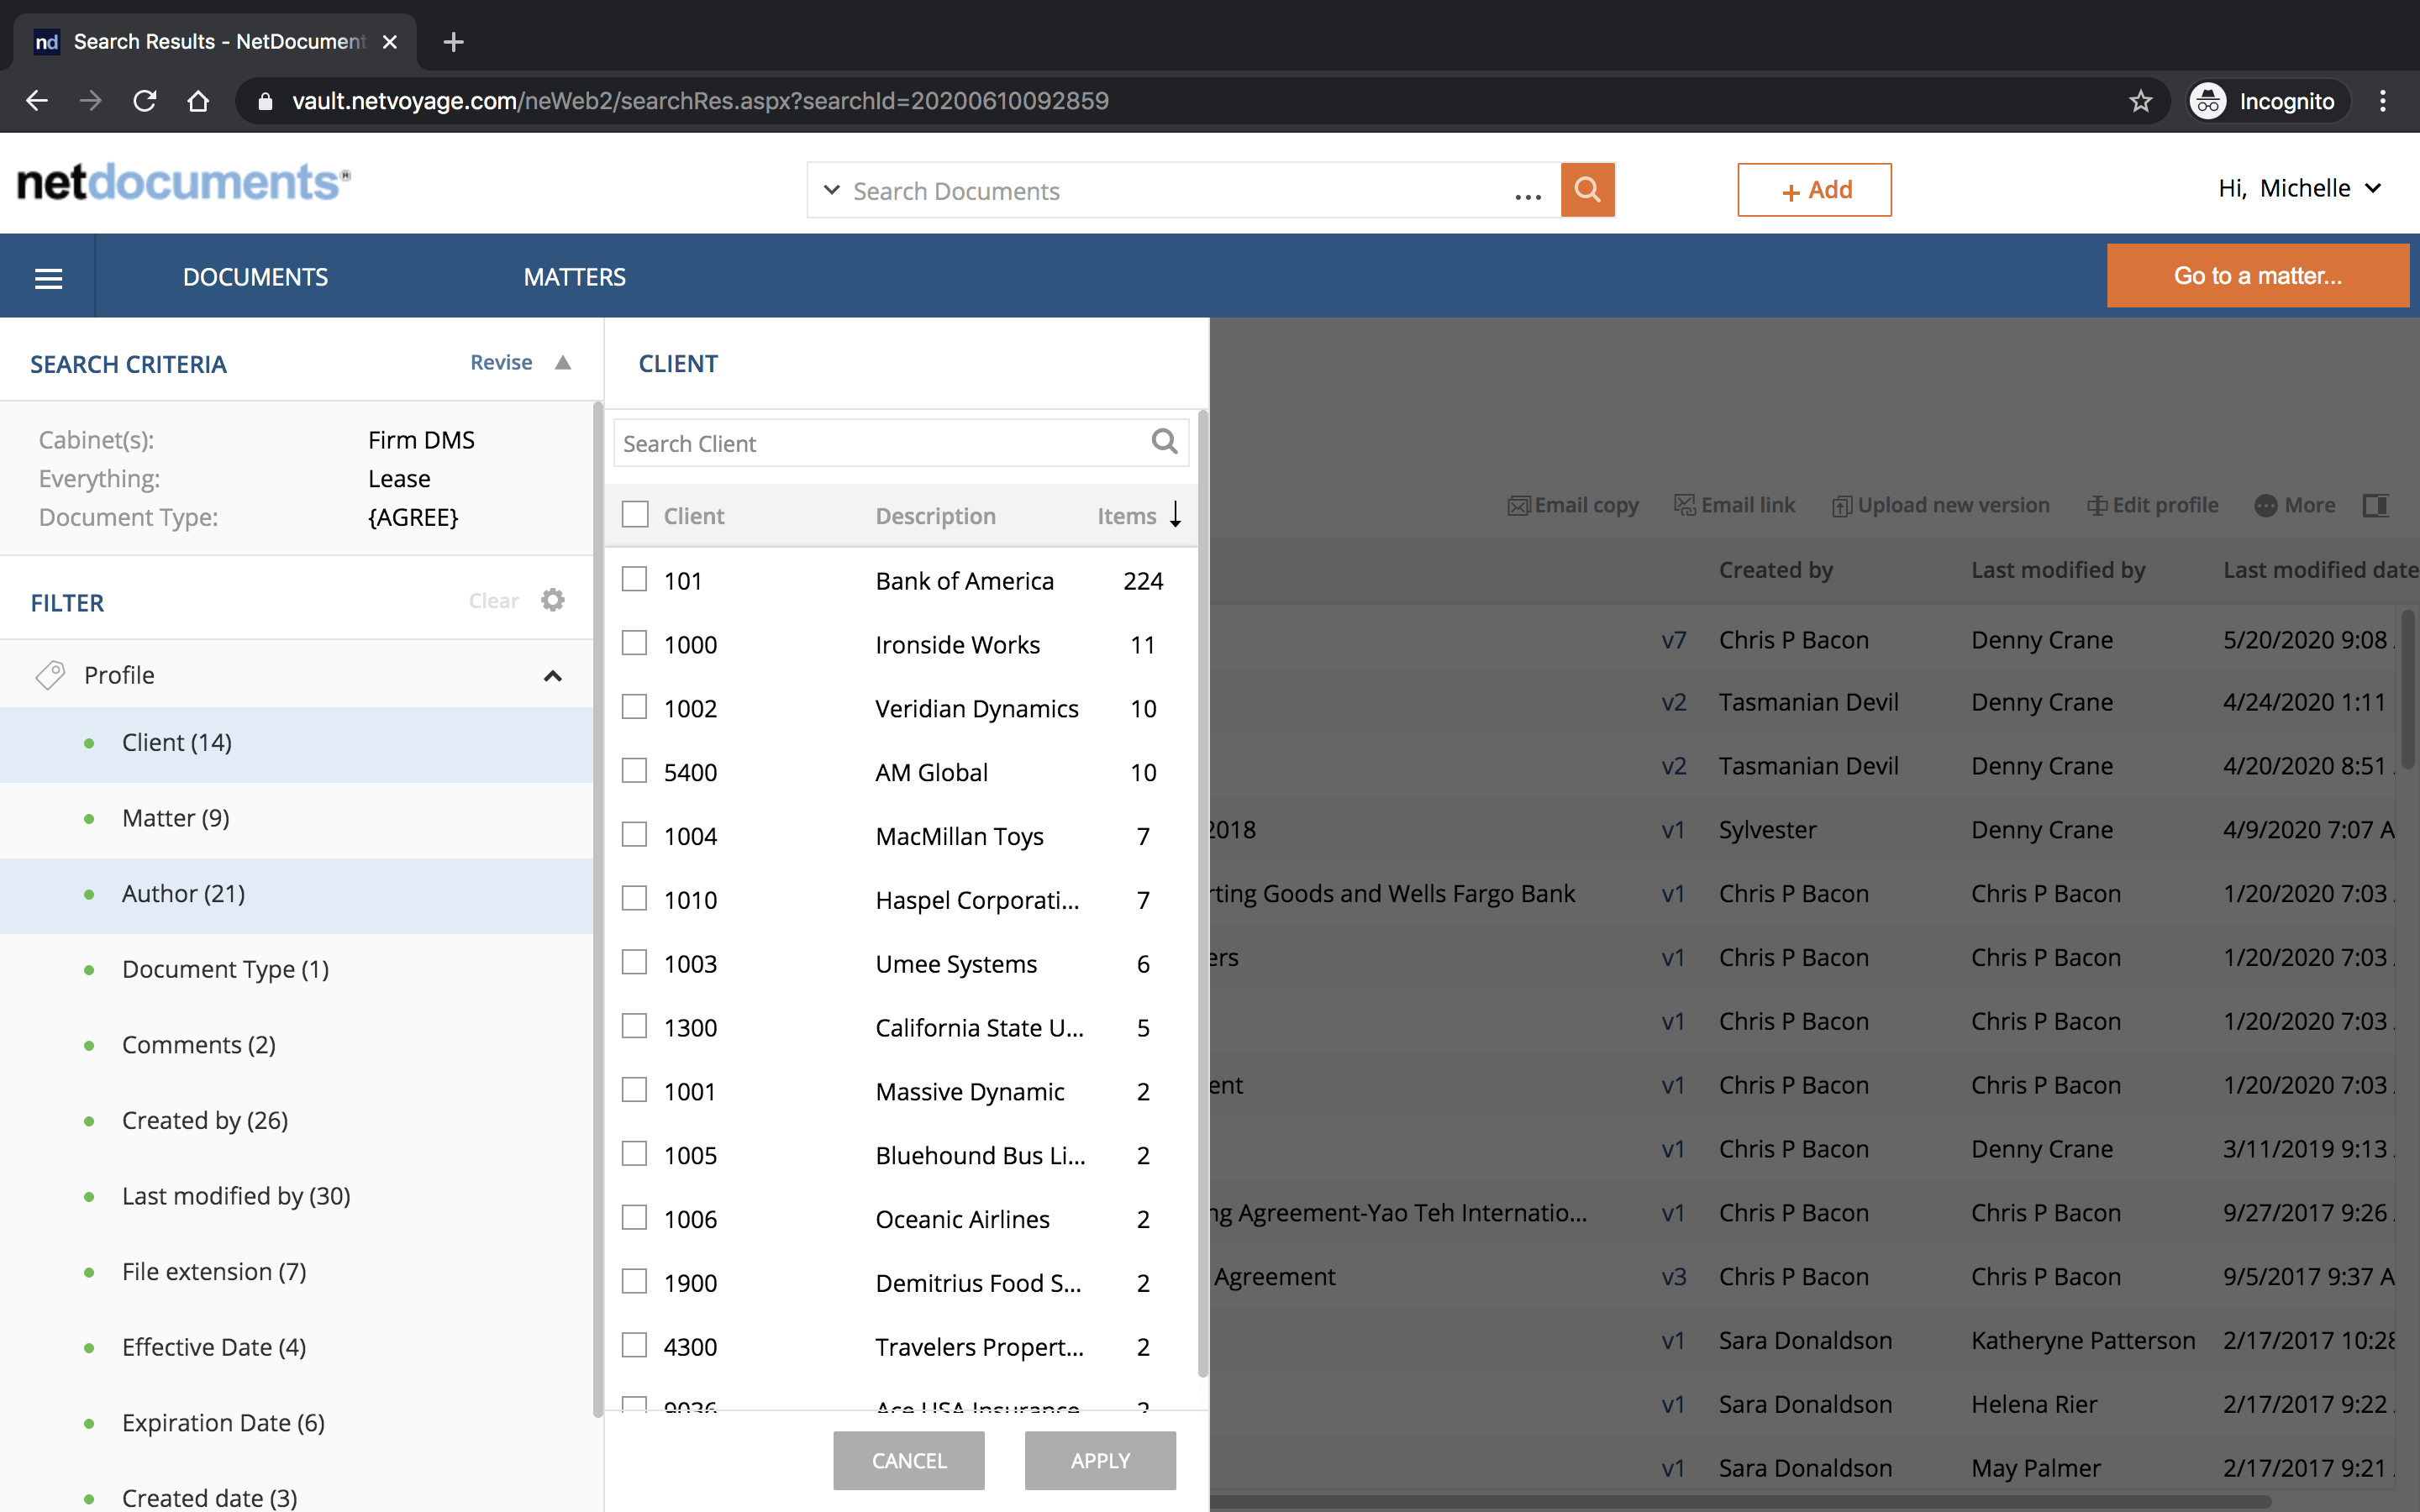Screen dimensions: 2420x1512
Task: Select Last modified by (30) filter
Action: (297, 1197)
